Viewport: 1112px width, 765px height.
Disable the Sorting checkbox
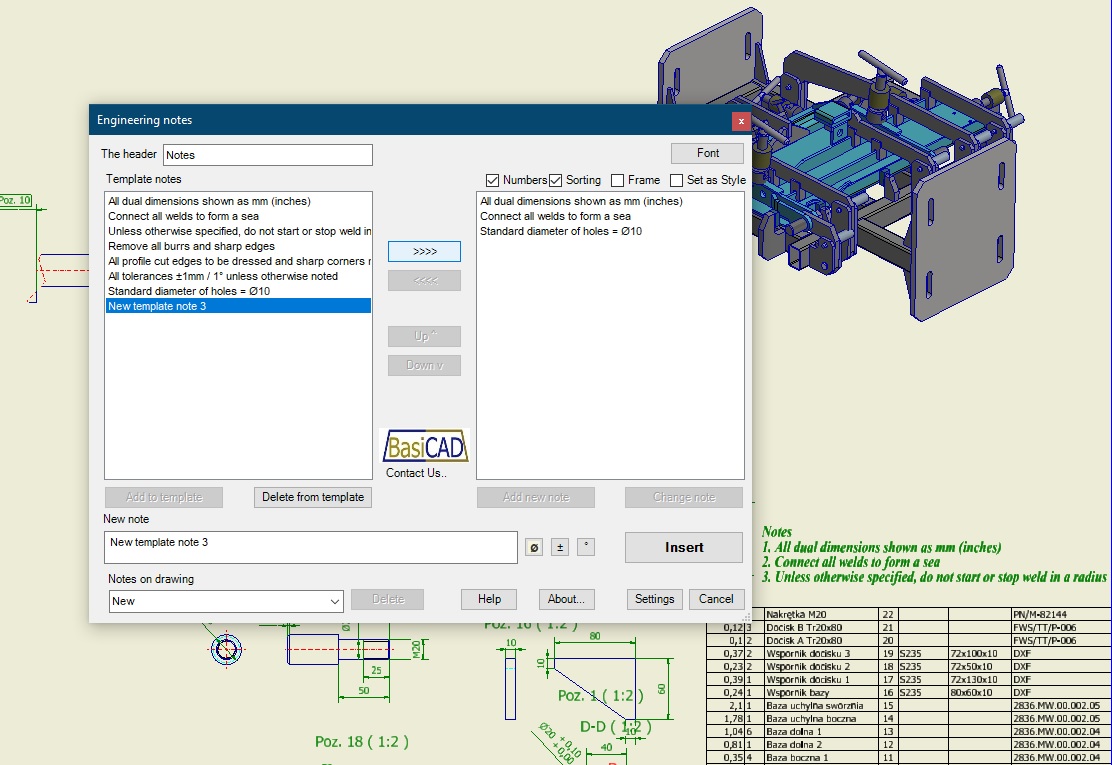click(x=556, y=180)
